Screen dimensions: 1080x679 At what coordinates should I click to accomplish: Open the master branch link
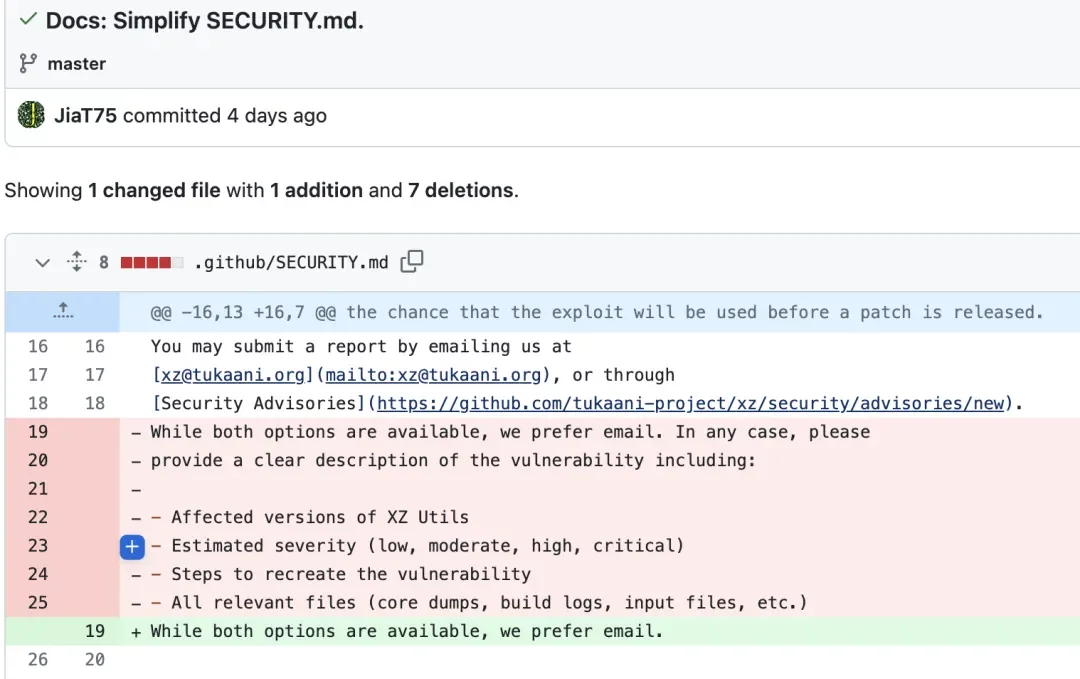click(x=76, y=64)
